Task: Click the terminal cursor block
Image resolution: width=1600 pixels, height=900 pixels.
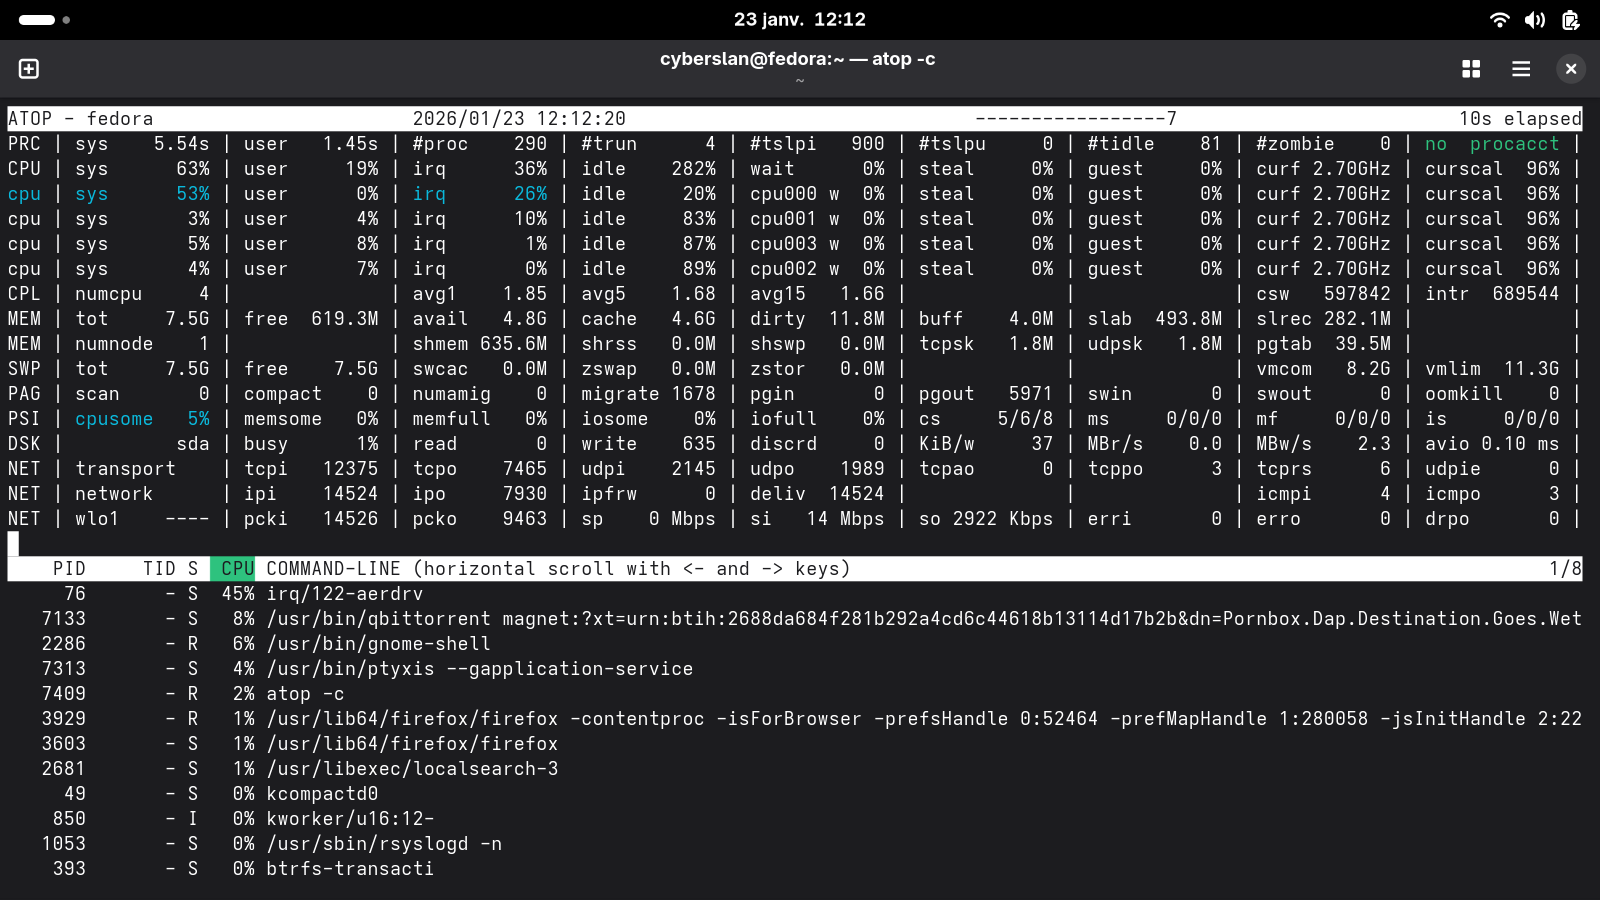Action: pos(13,544)
